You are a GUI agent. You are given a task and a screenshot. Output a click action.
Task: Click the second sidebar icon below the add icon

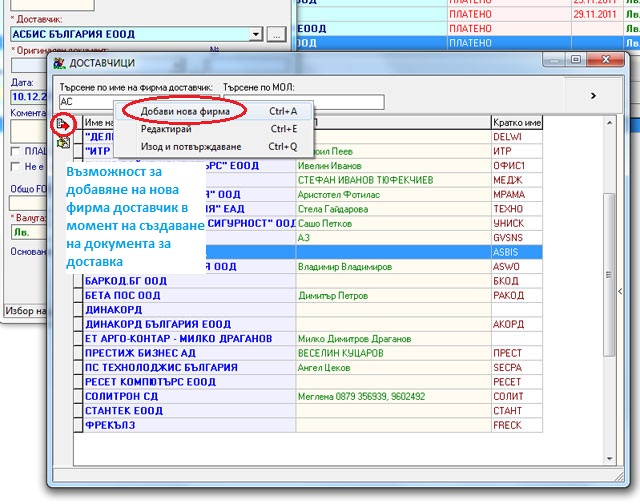[x=63, y=143]
